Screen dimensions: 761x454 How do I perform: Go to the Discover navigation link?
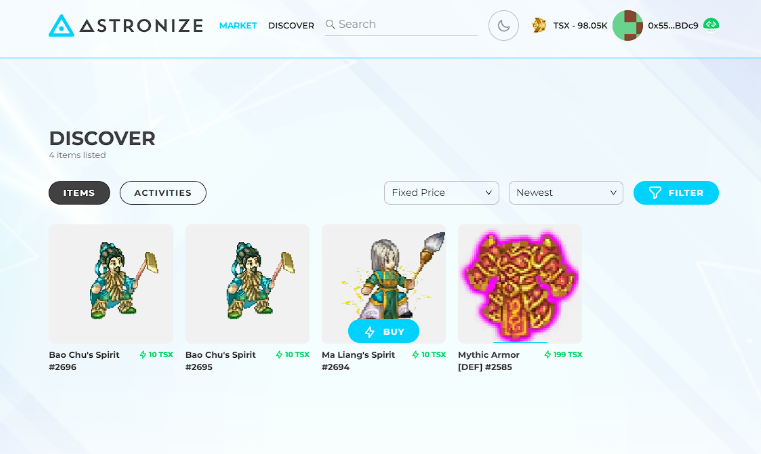point(291,25)
